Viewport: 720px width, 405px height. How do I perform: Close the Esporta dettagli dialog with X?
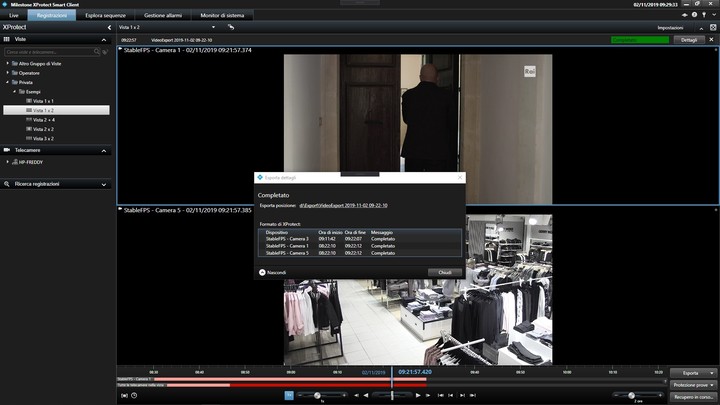pyautogui.click(x=459, y=177)
